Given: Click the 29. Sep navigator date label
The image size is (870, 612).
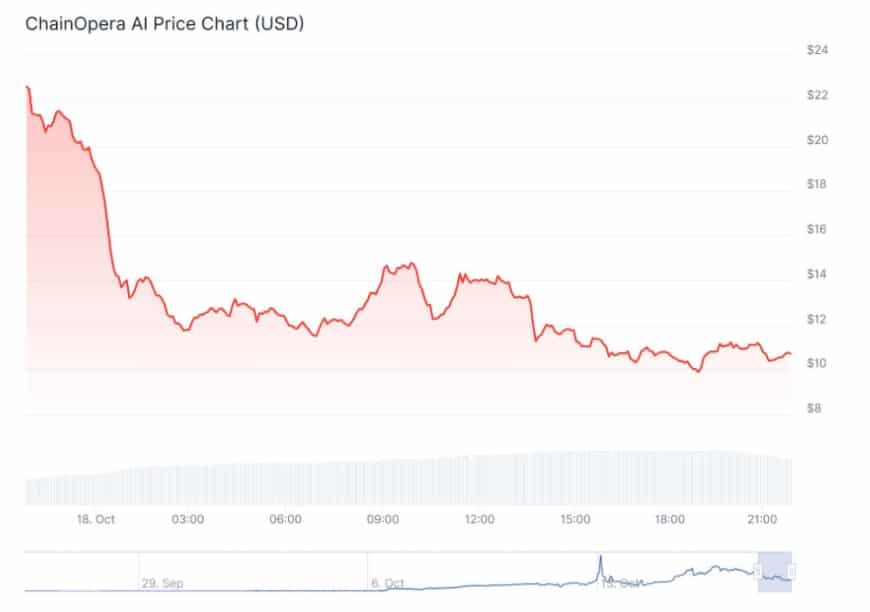Looking at the screenshot, I should [162, 582].
